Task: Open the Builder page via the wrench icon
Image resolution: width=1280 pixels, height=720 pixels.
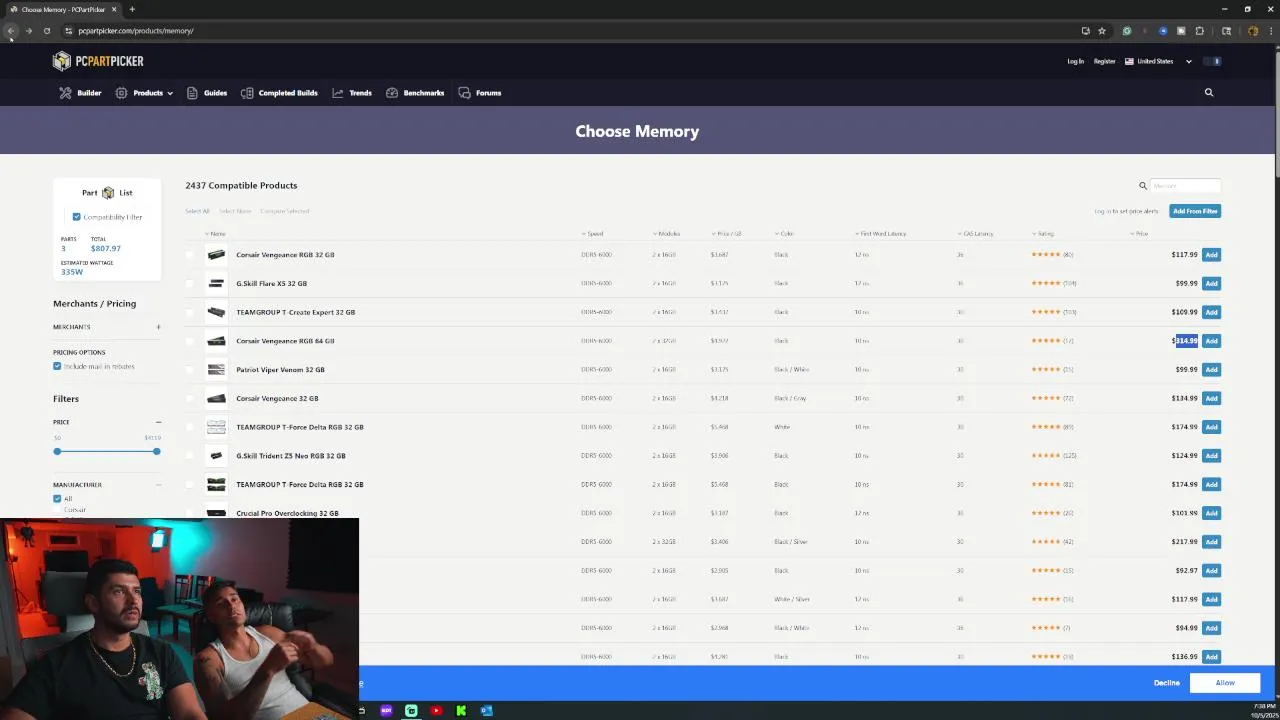Action: point(65,93)
